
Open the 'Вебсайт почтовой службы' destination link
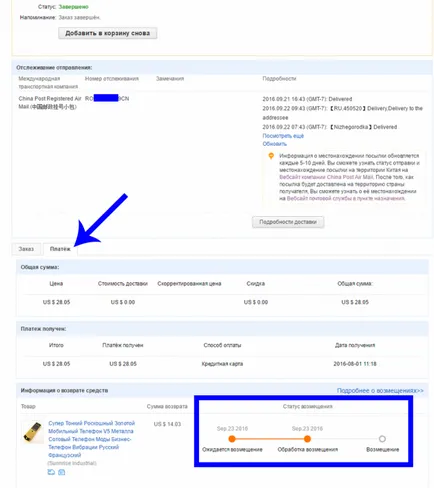[x=346, y=198]
